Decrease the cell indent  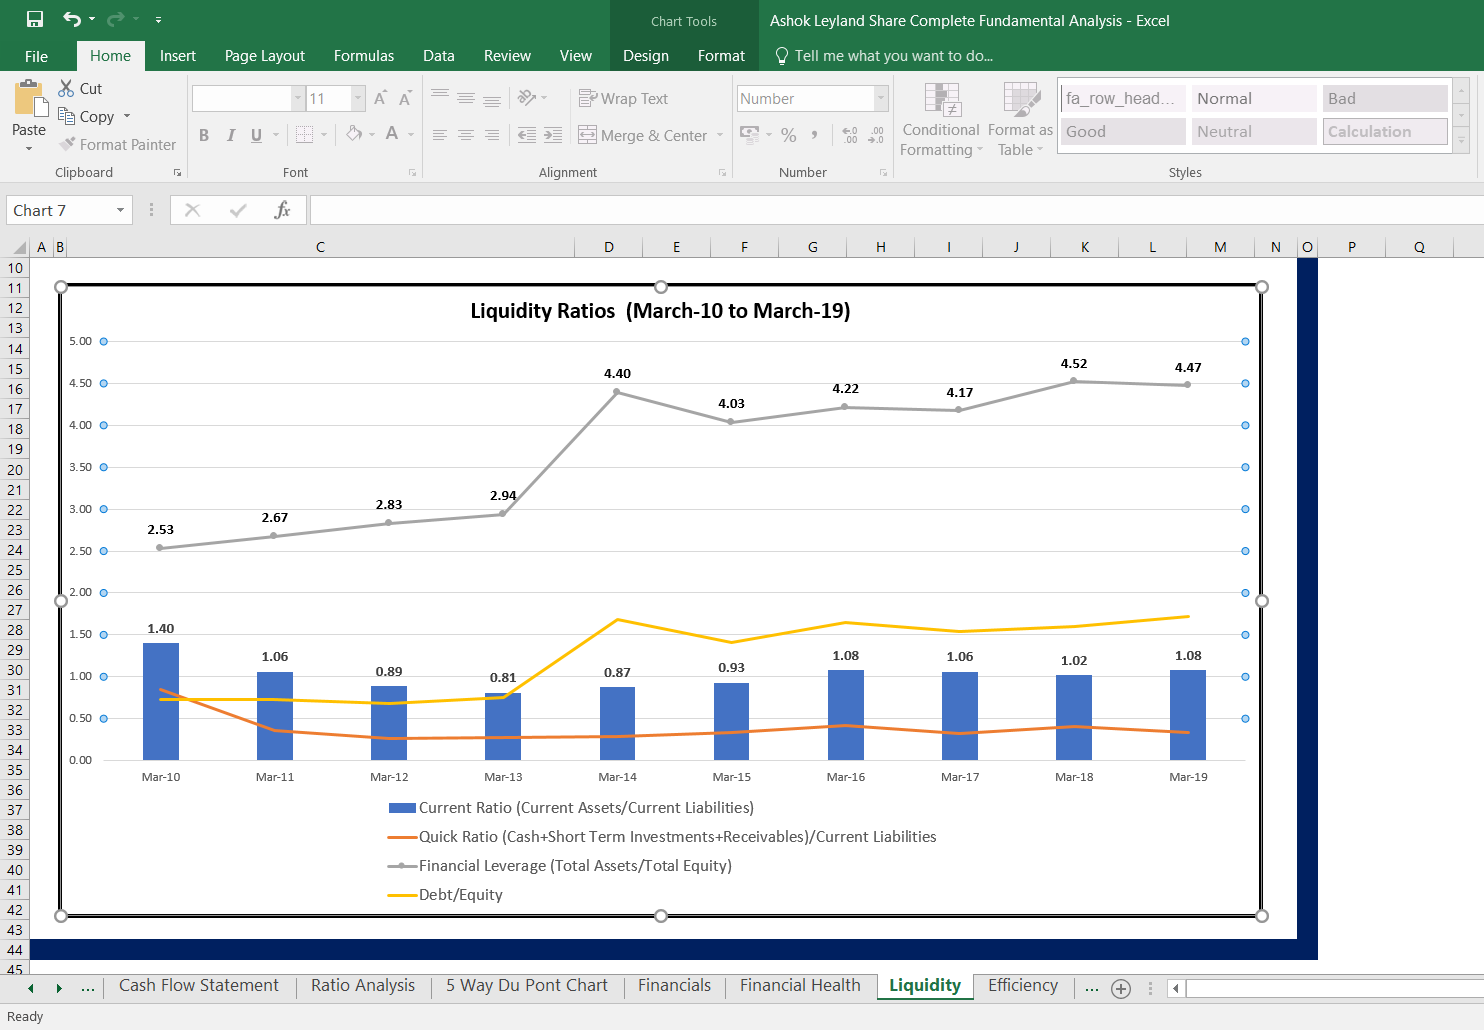point(527,135)
